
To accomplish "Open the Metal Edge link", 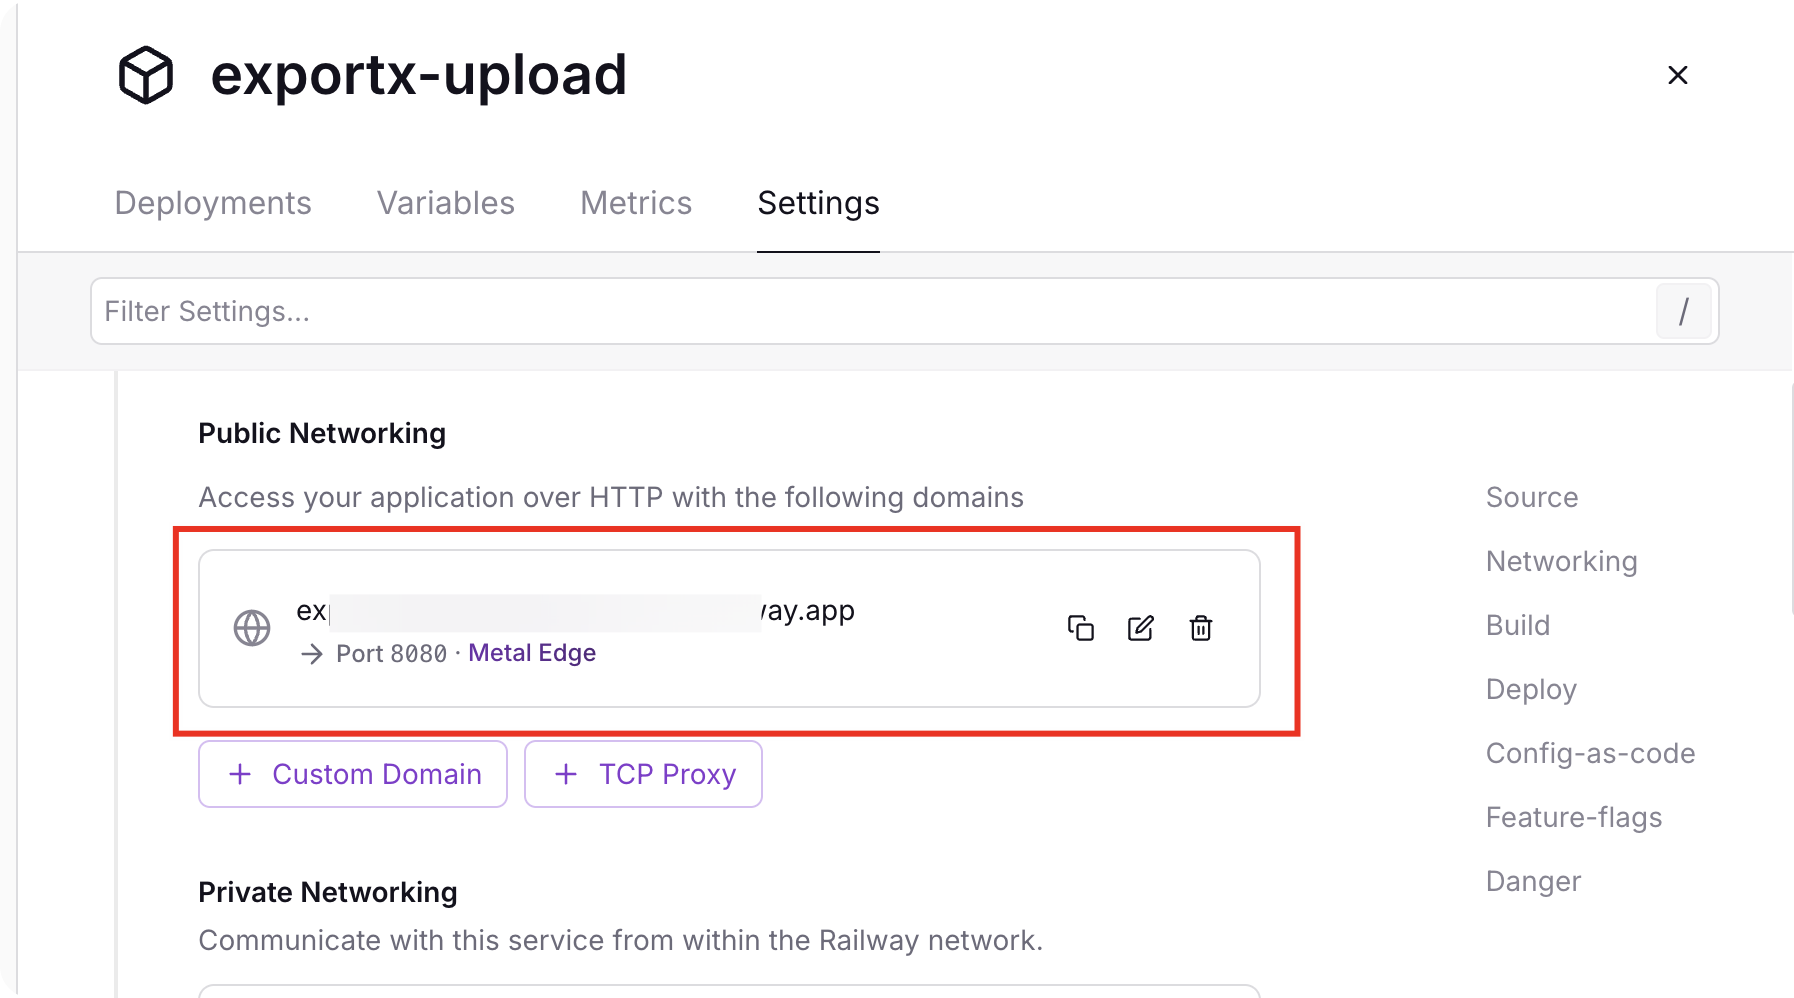I will (532, 653).
